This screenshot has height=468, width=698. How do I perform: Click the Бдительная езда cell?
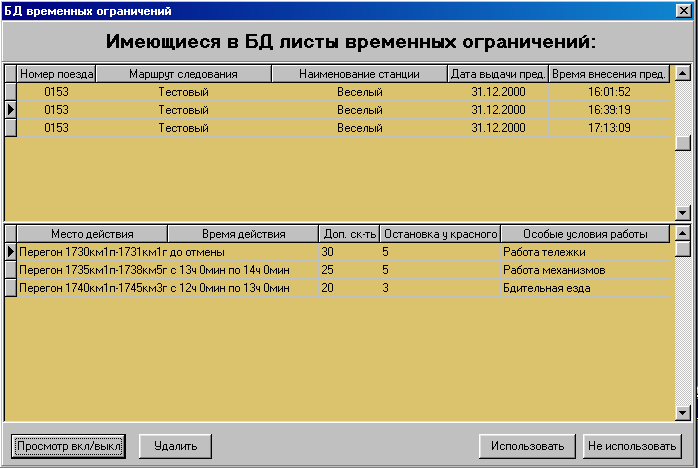click(x=585, y=288)
